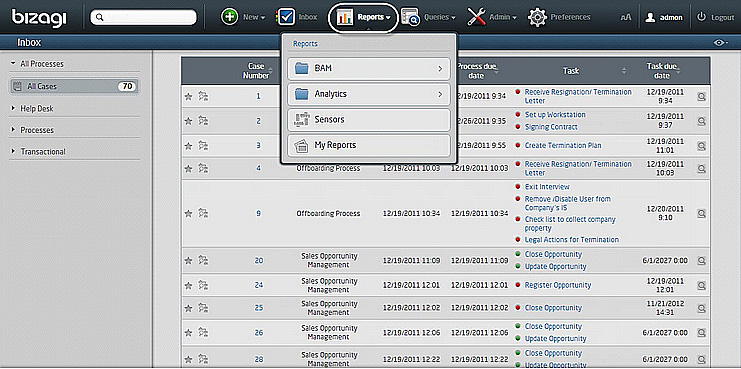Star case number 3 as favorite
This screenshot has width=741, height=369.
(x=188, y=146)
